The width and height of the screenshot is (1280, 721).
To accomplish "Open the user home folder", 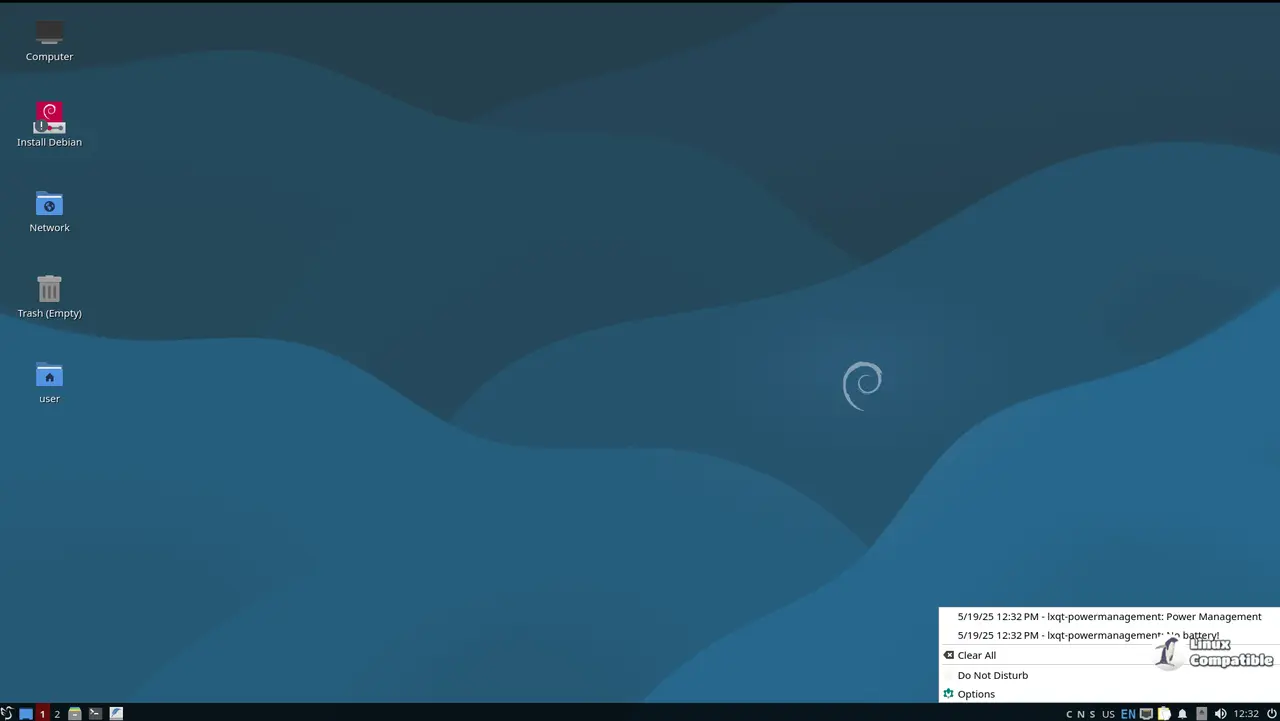I will [49, 377].
